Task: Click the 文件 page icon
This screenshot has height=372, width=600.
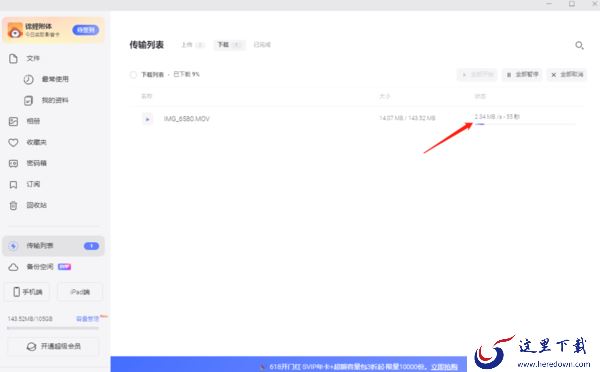Action: [x=13, y=59]
